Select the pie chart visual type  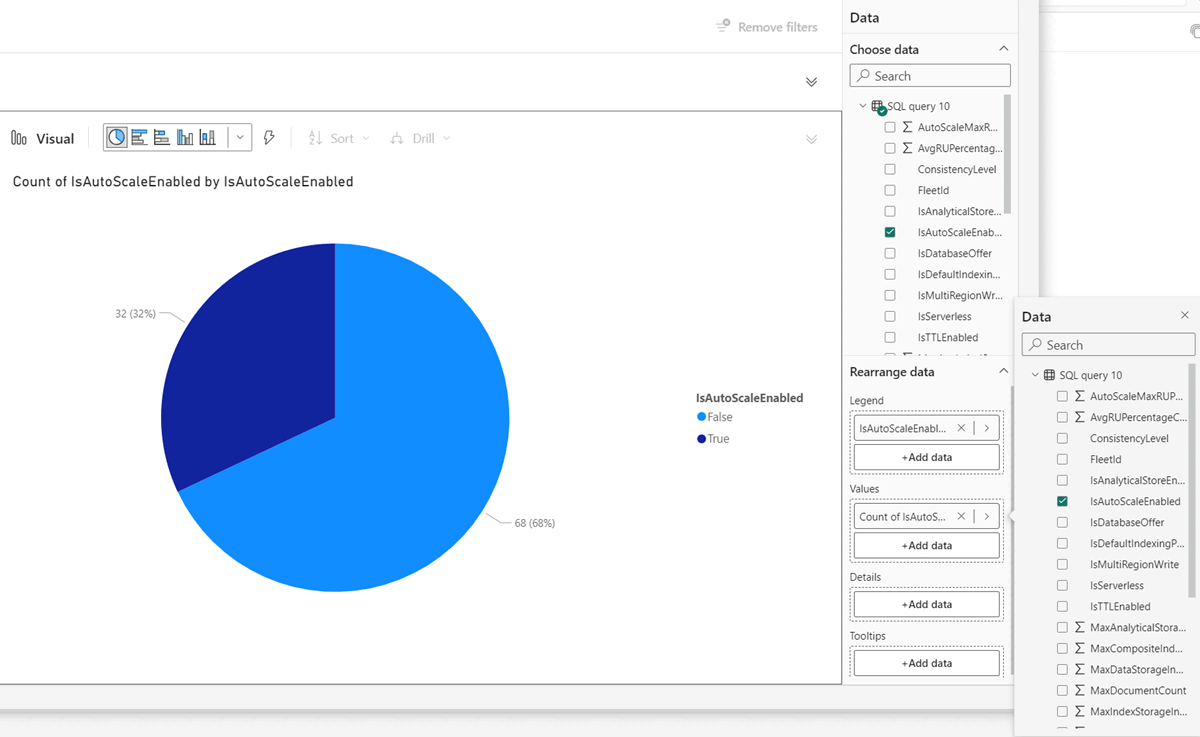coord(117,138)
